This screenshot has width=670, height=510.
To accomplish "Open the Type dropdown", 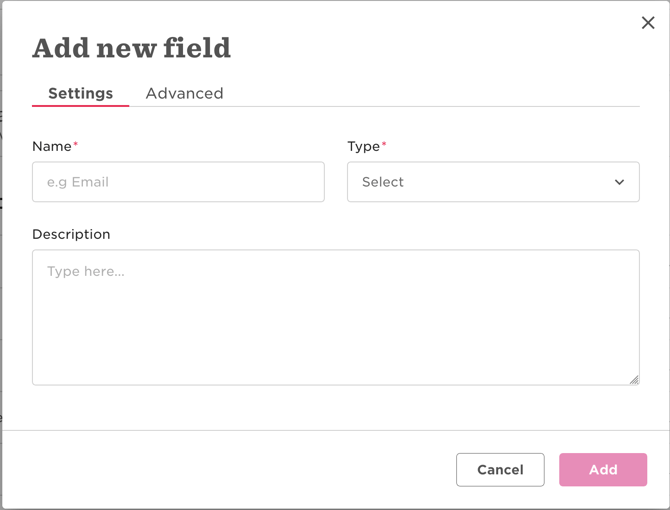I will tap(493, 182).
